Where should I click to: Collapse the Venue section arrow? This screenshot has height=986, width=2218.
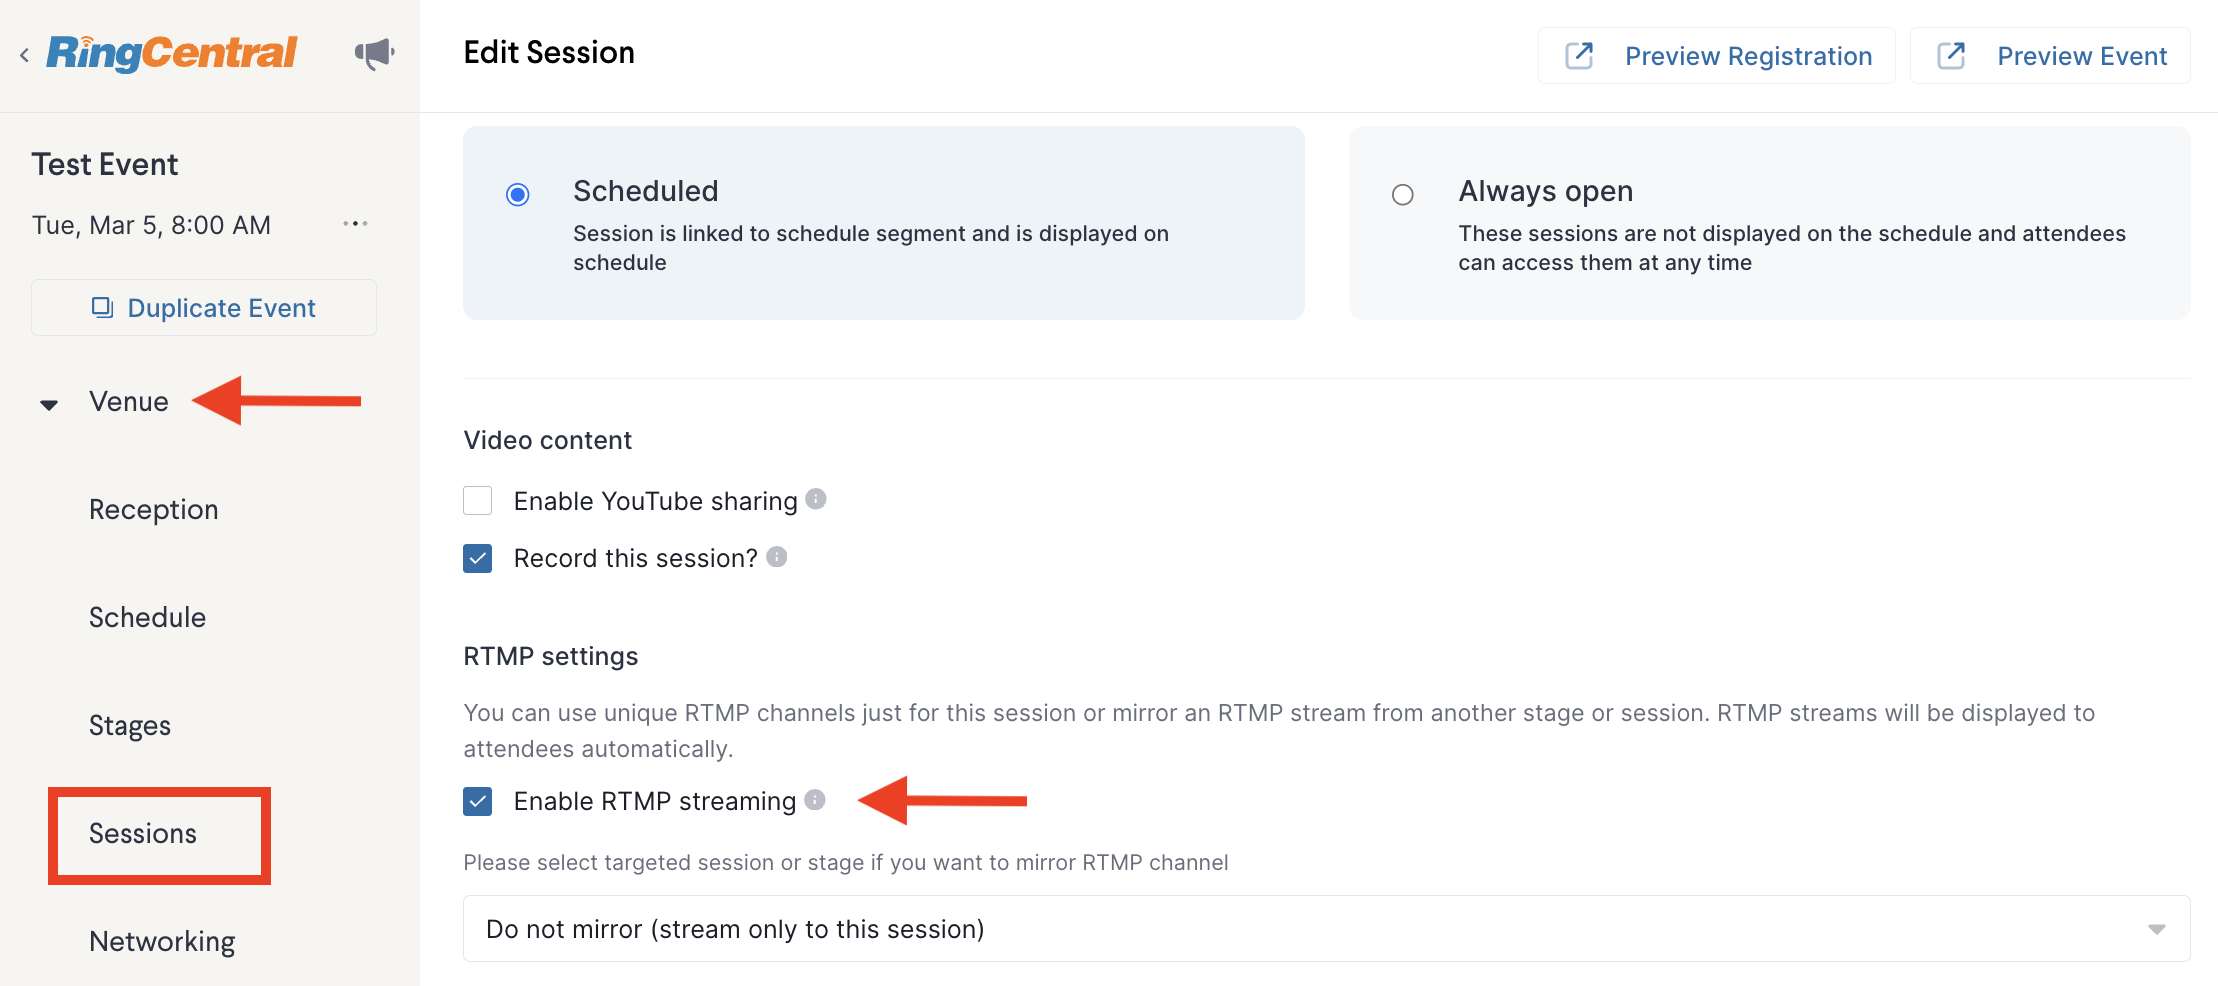click(x=49, y=404)
